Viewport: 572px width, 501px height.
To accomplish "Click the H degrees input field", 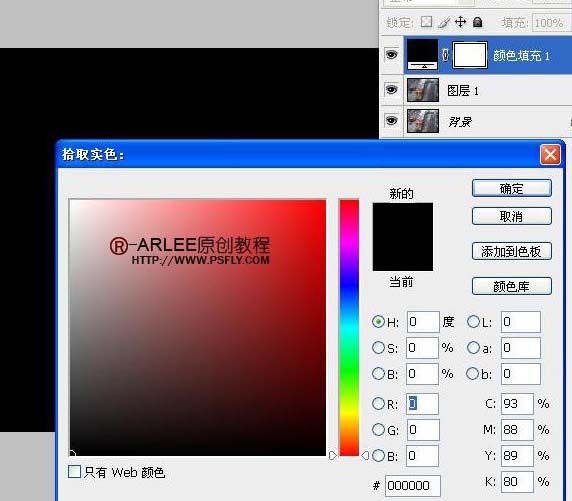I will (423, 322).
